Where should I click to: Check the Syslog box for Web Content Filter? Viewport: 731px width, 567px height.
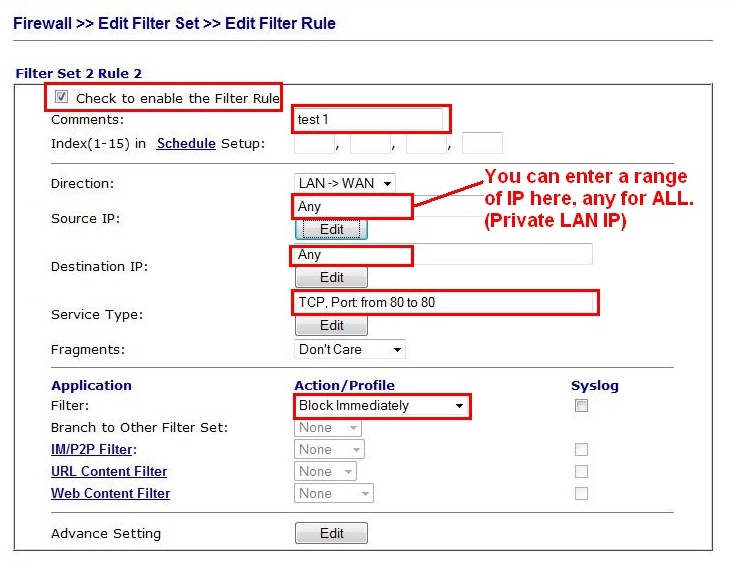point(581,494)
